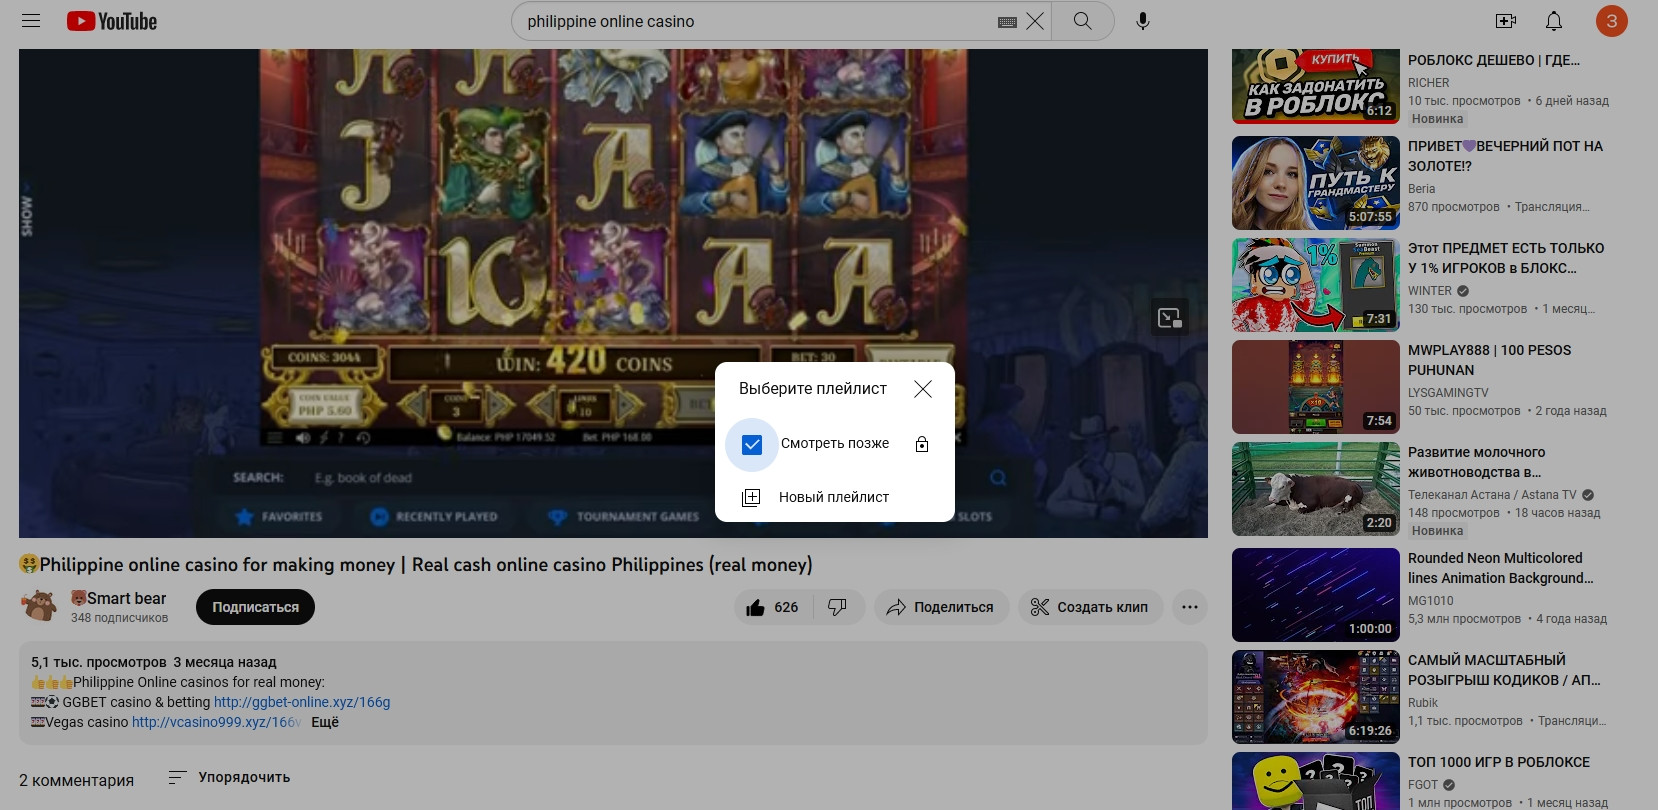Viewport: 1658px width, 810px height.
Task: Like the video with thumbs-up 626
Action: tap(773, 607)
